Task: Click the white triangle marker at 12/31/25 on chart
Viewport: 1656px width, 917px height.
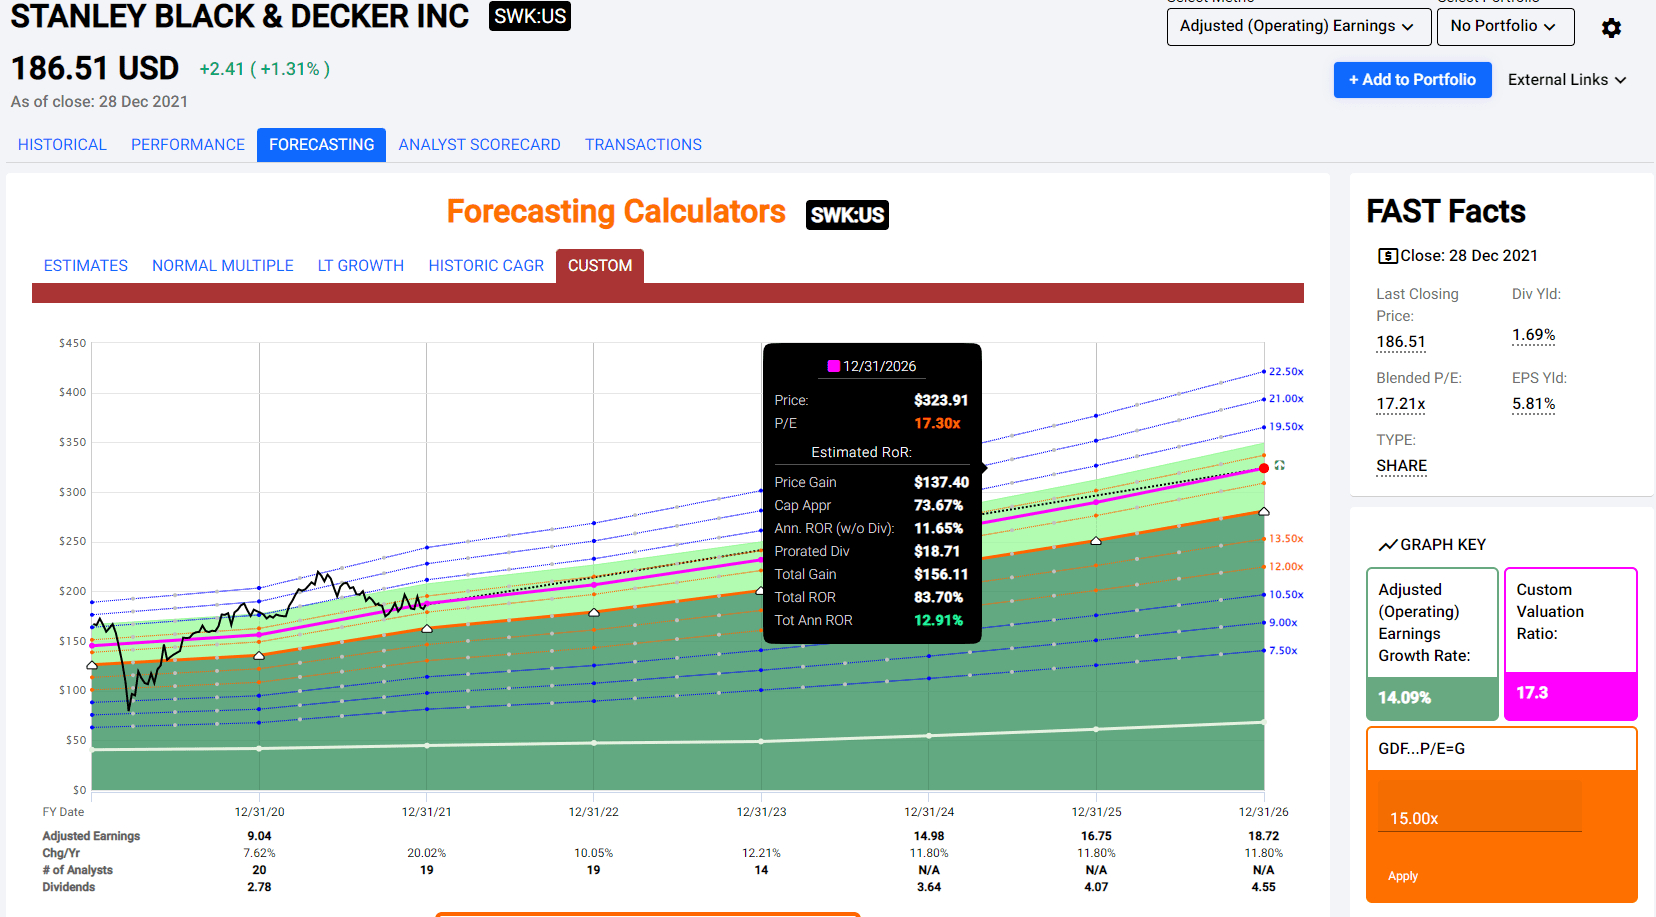Action: [1096, 541]
